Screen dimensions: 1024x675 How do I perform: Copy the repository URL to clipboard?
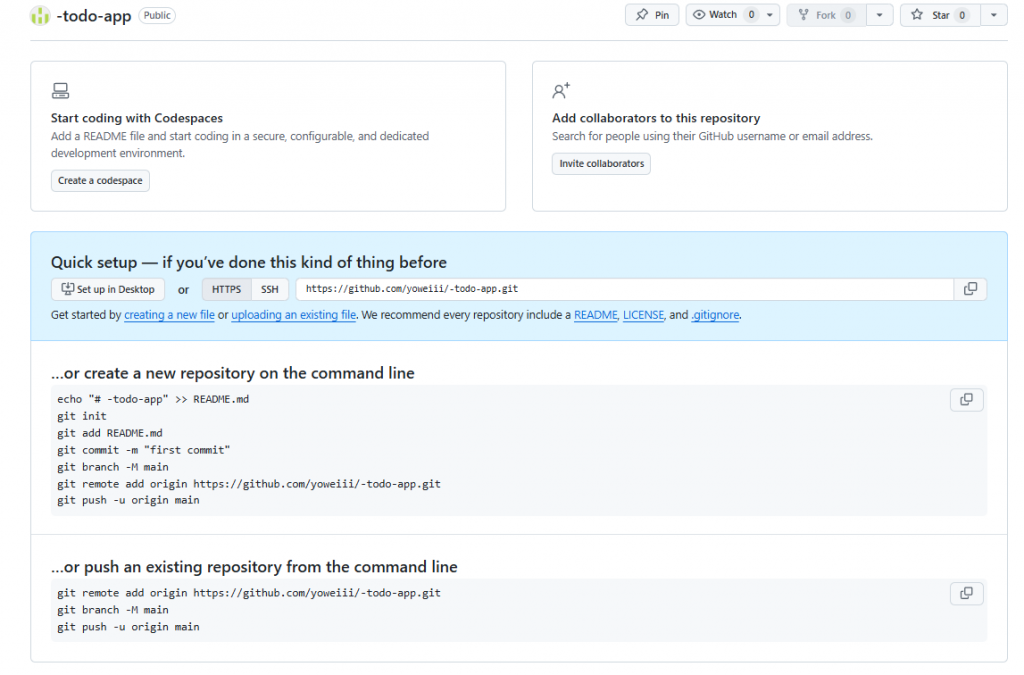tap(970, 289)
